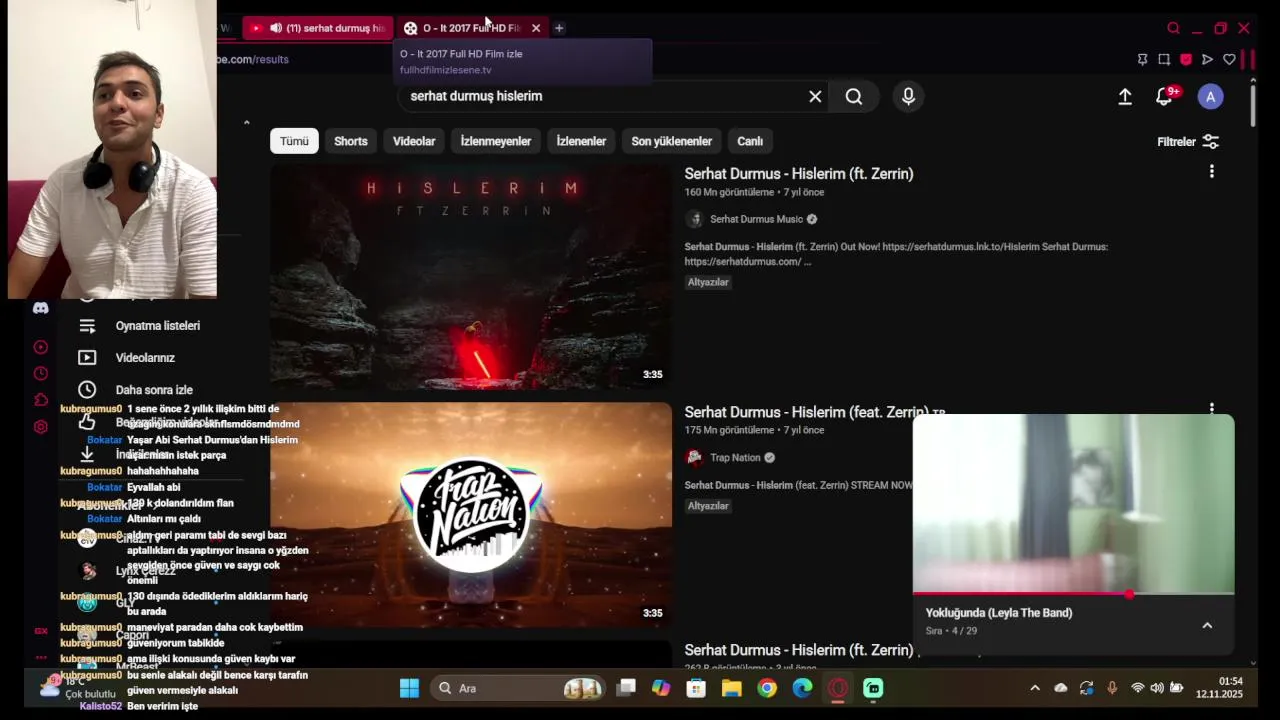Start voice search with the microphone icon
1280x720 pixels.
click(x=908, y=96)
